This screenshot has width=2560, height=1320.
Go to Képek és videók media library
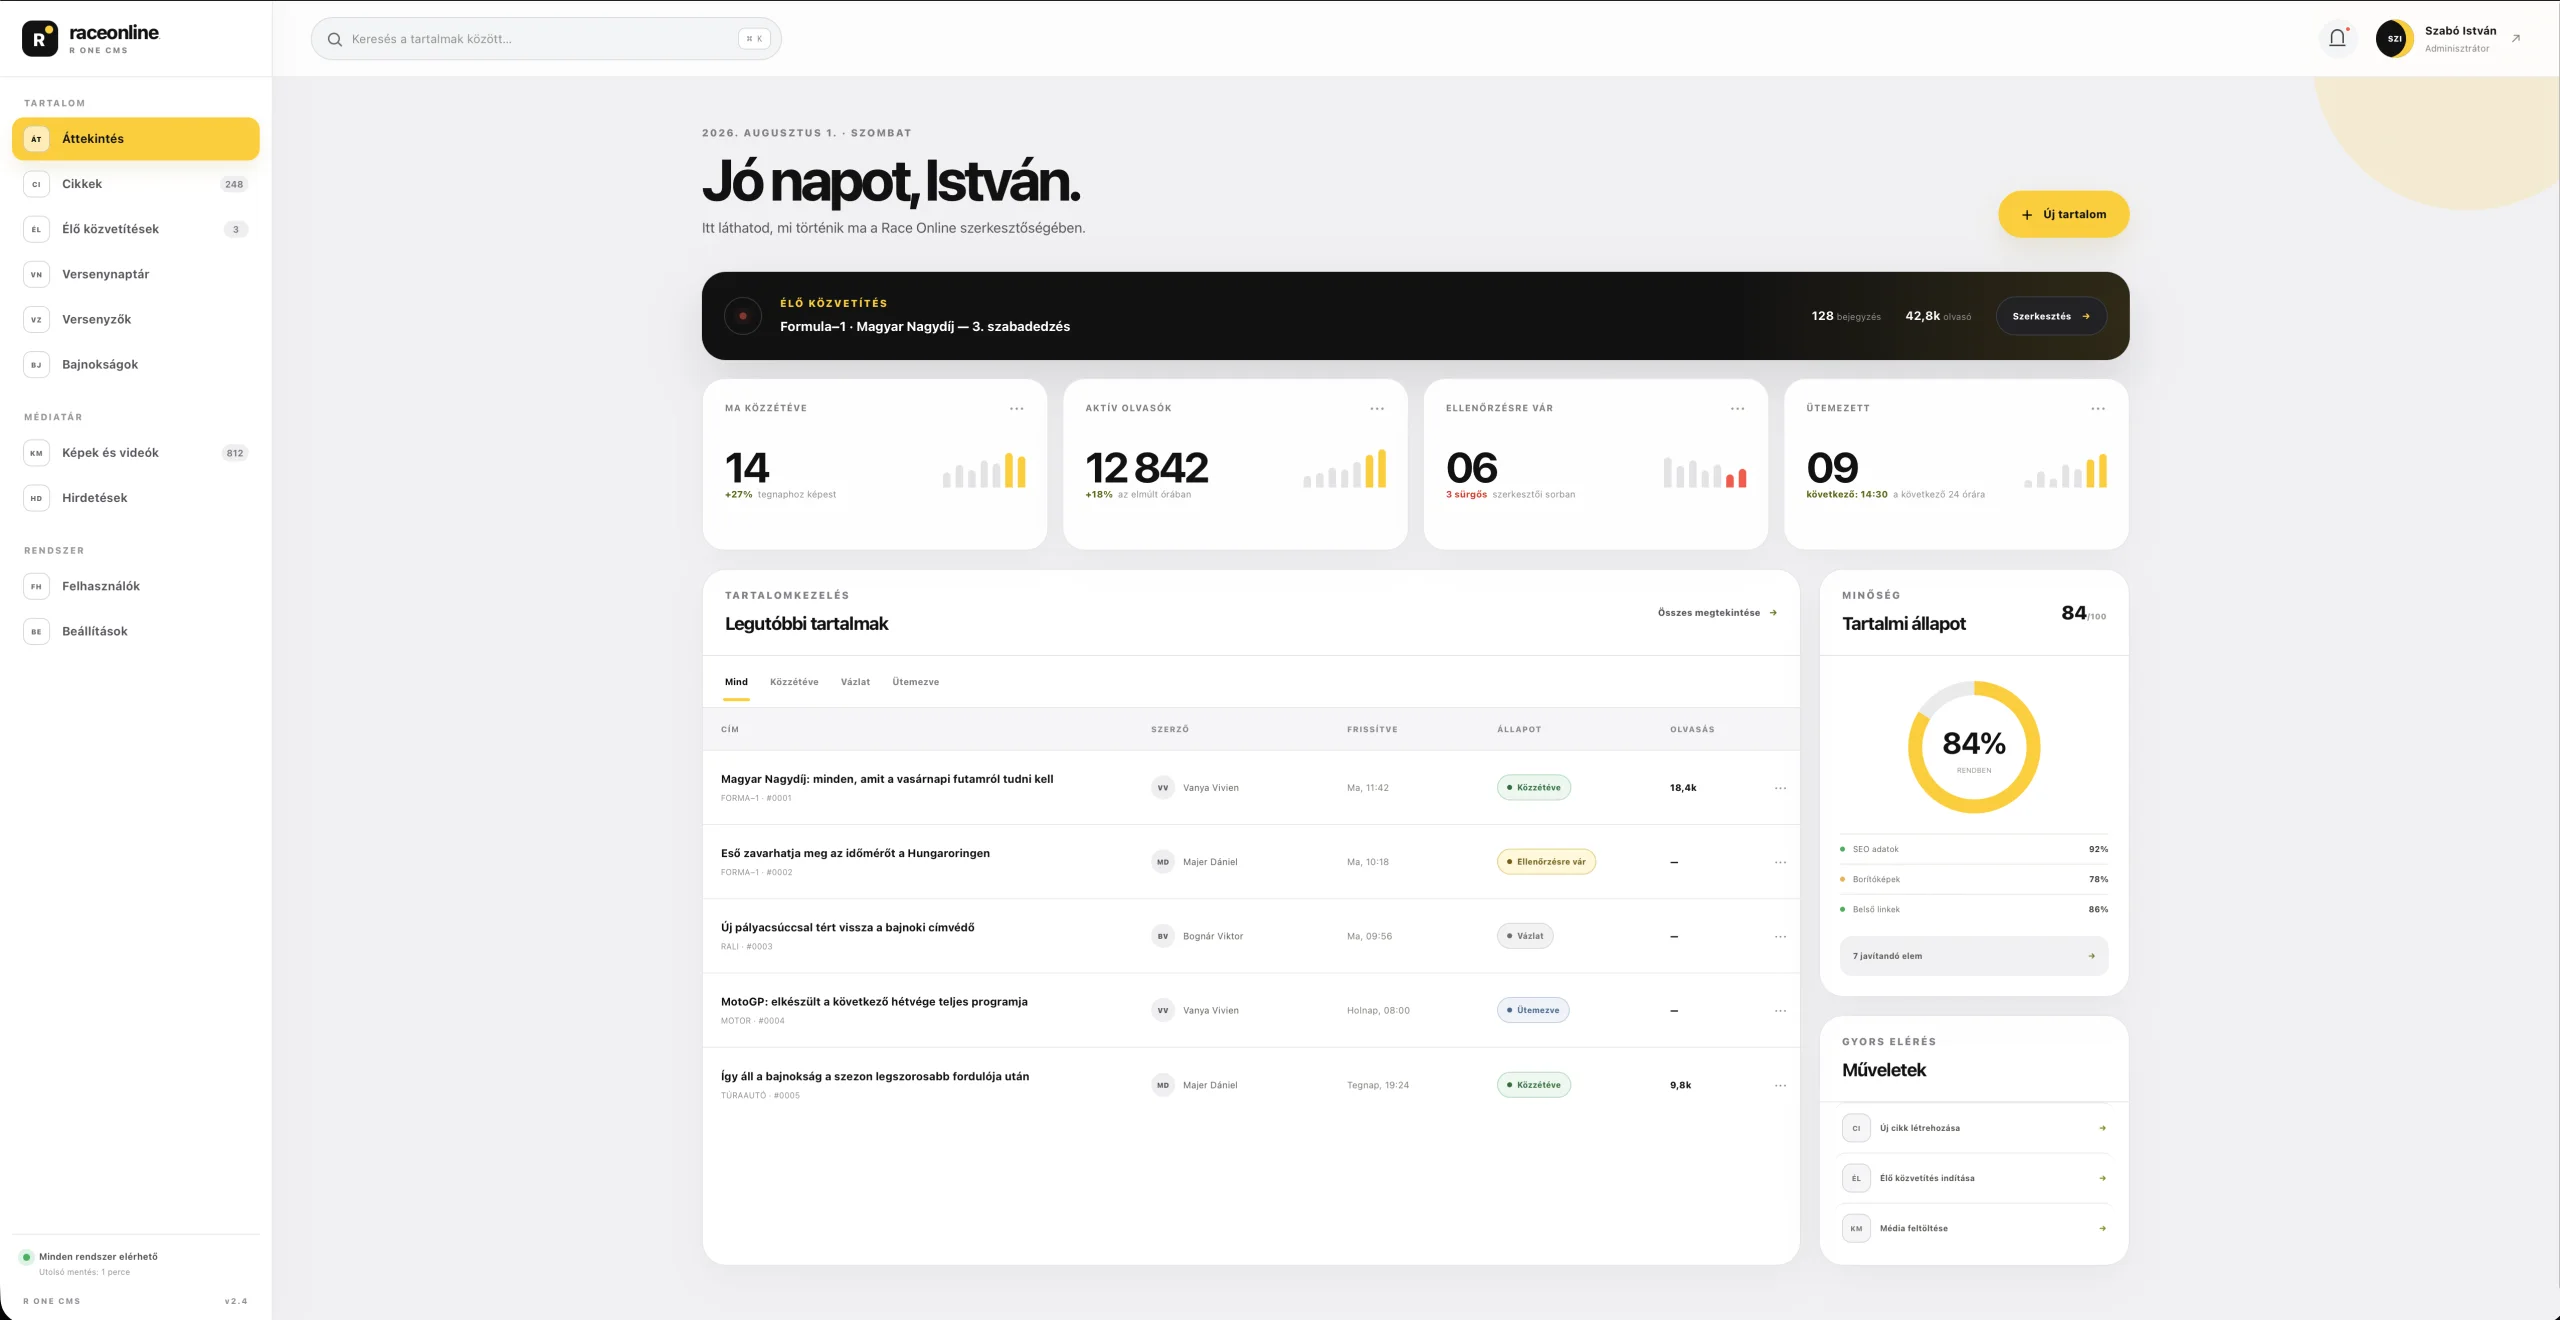click(x=136, y=453)
